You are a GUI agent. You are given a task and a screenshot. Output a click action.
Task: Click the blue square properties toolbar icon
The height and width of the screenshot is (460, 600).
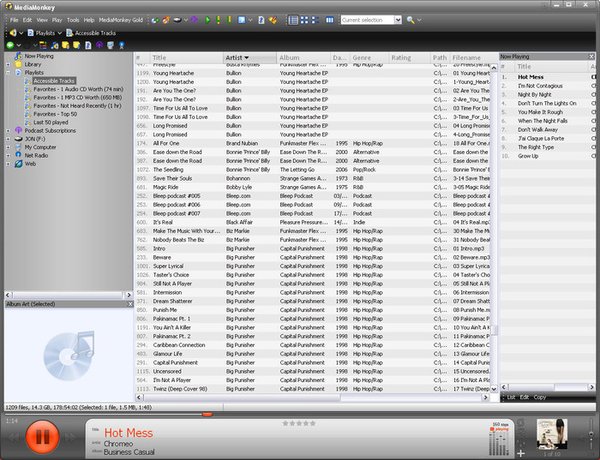(x=241, y=20)
